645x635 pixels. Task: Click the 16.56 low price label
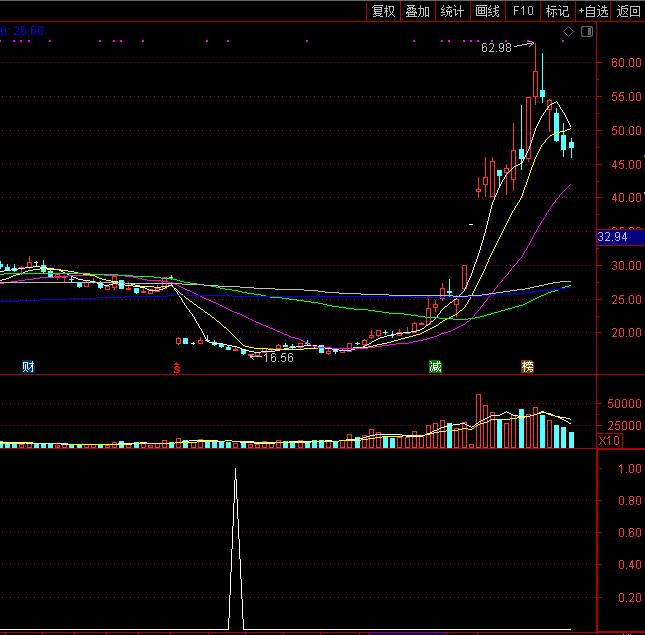(x=278, y=358)
